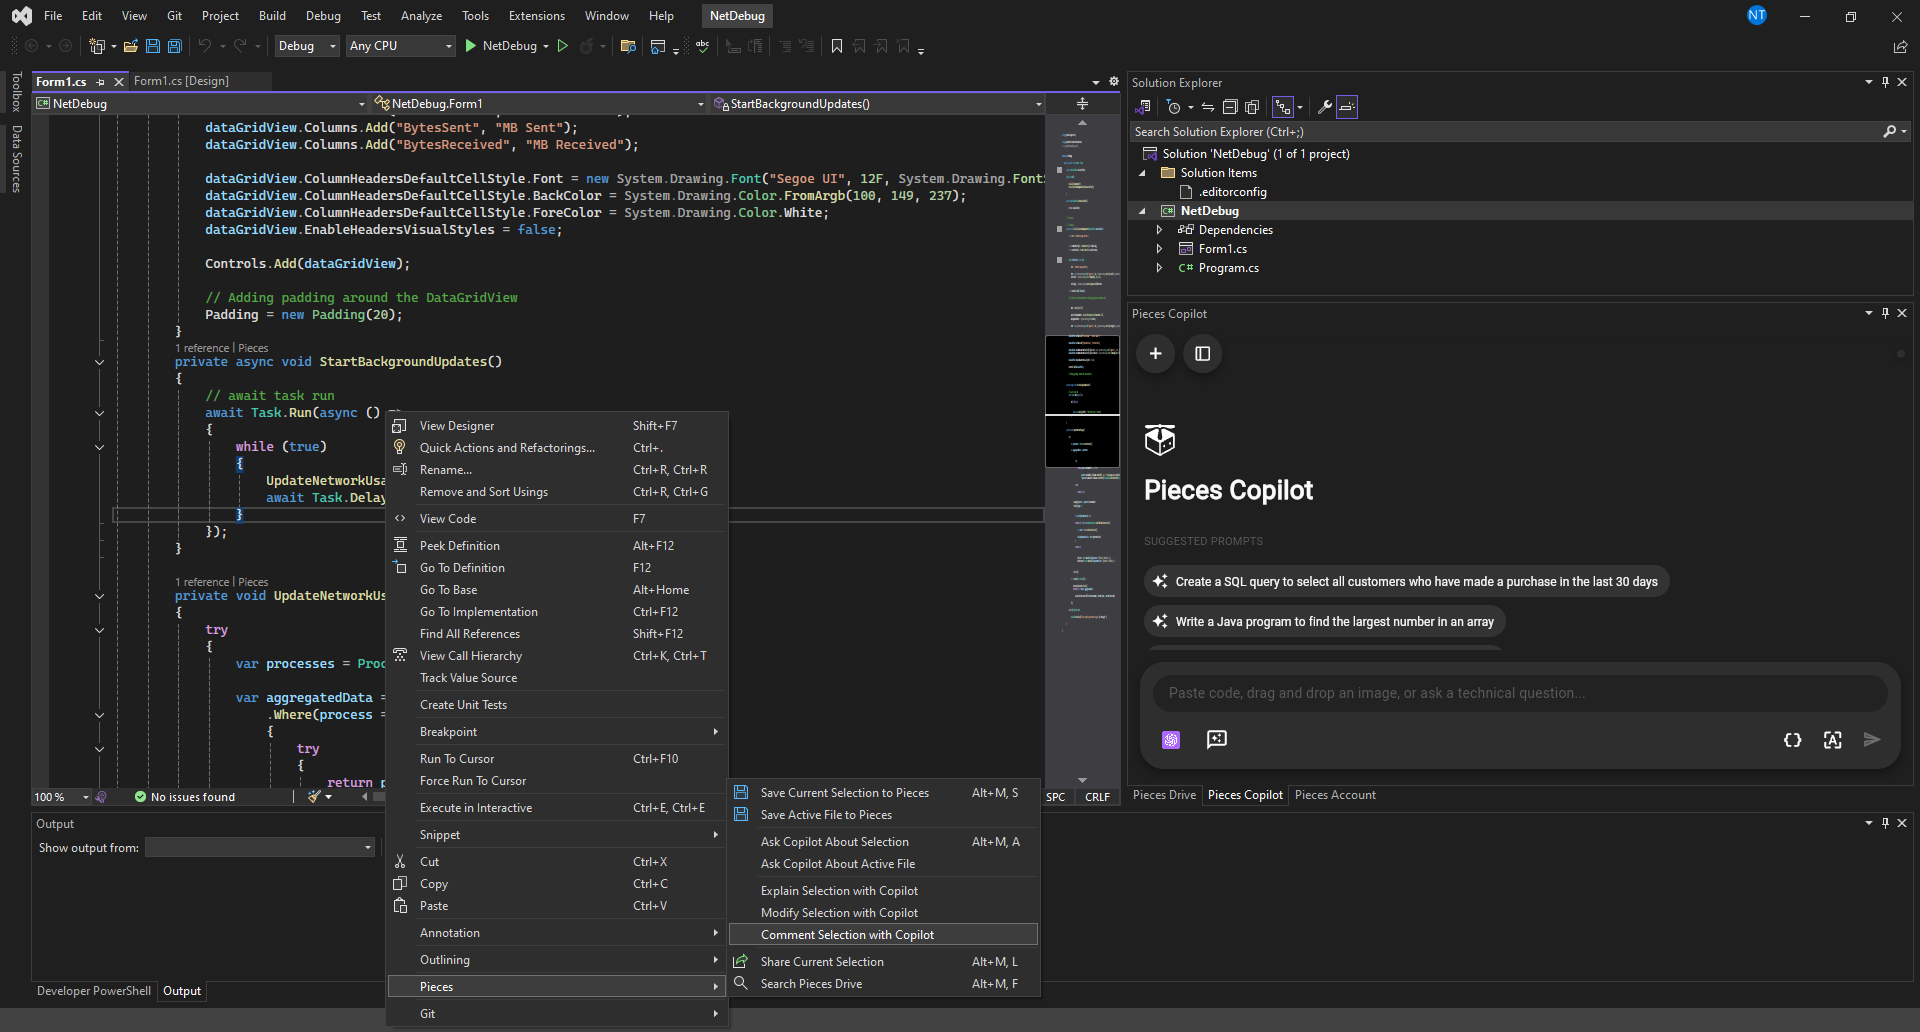Click the chat bubble icon below Copilot input

(1217, 740)
